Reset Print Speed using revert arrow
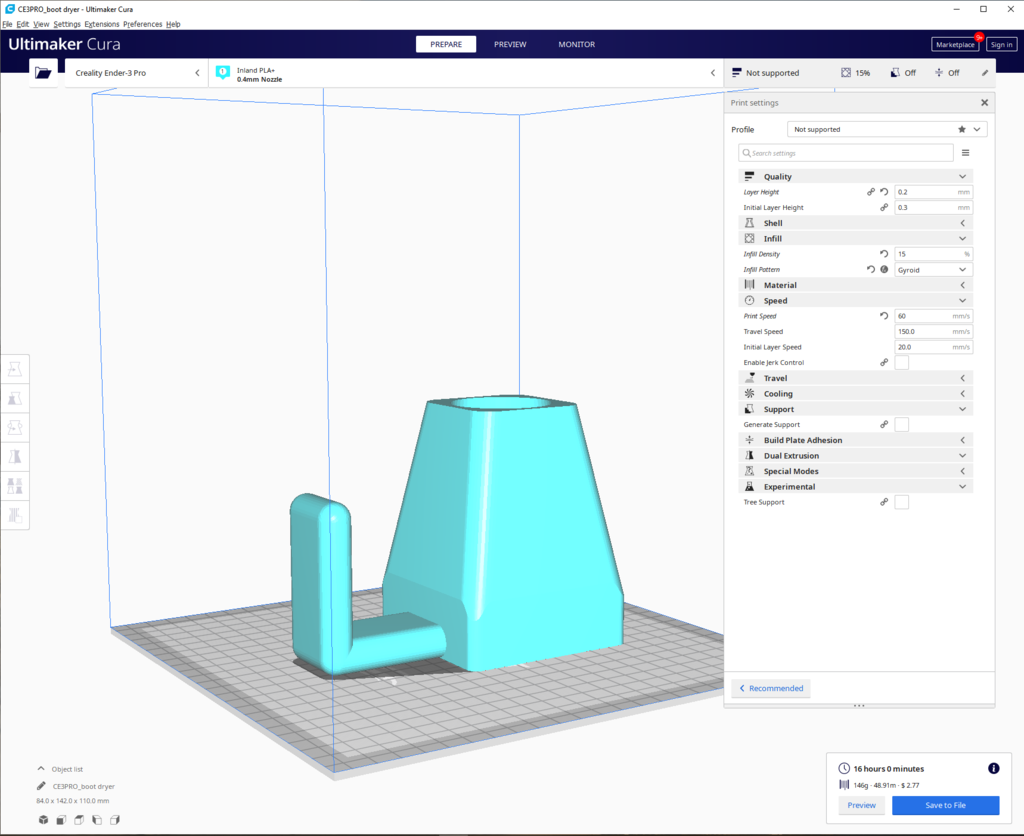This screenshot has height=836, width=1024. pyautogui.click(x=884, y=316)
